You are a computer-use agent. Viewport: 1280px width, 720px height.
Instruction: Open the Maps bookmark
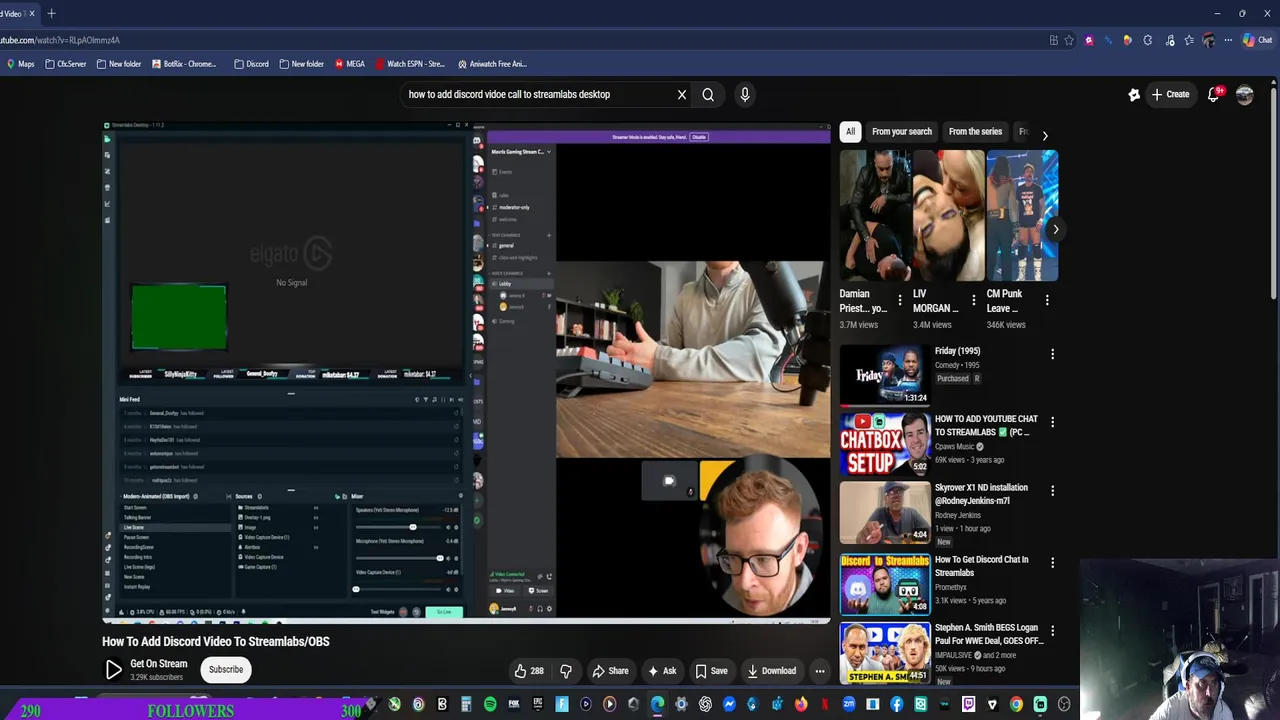[20, 64]
